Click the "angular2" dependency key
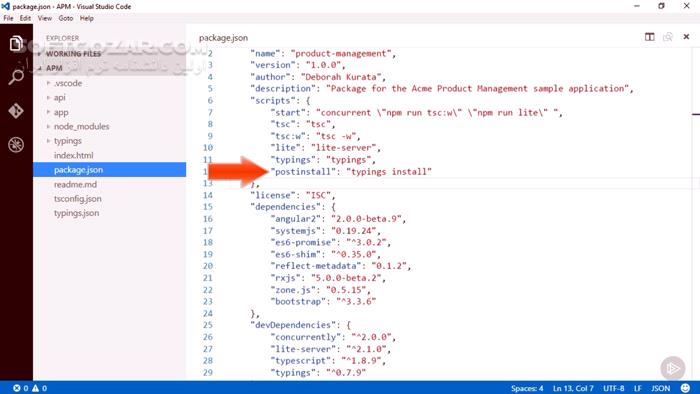Viewport: 700px width, 394px height. (296, 219)
